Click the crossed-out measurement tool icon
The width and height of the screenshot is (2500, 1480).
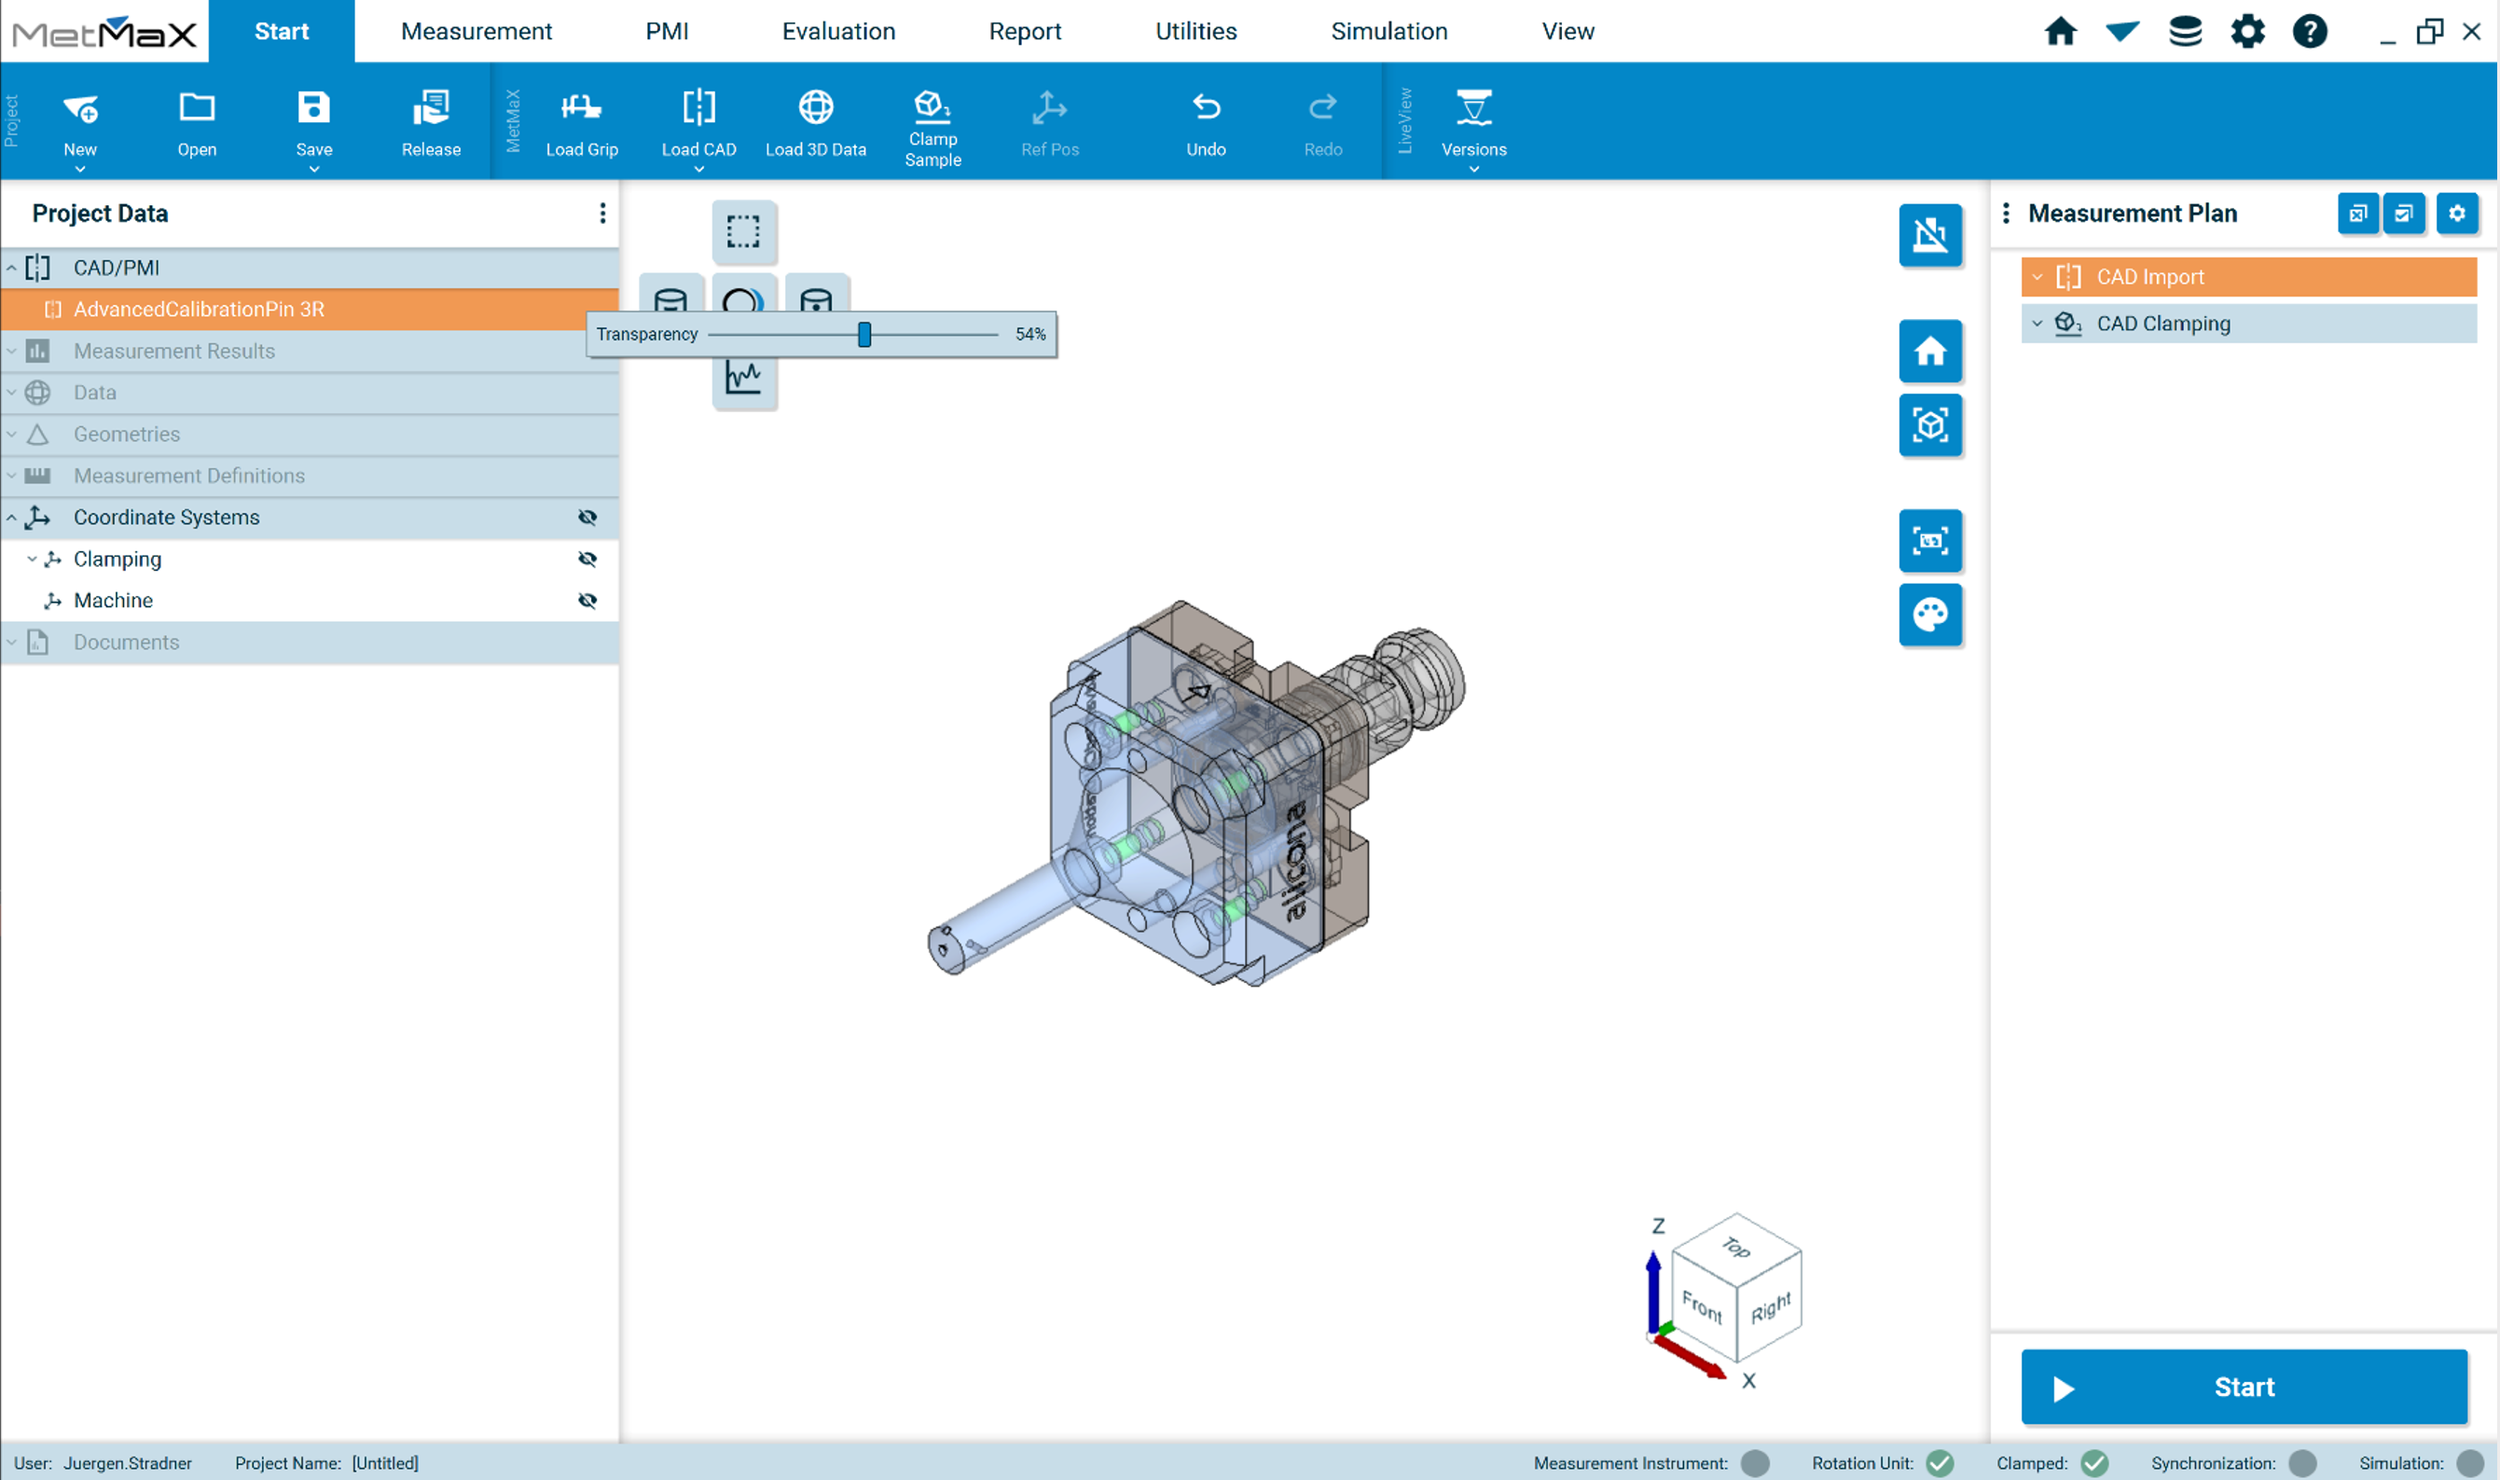1930,235
